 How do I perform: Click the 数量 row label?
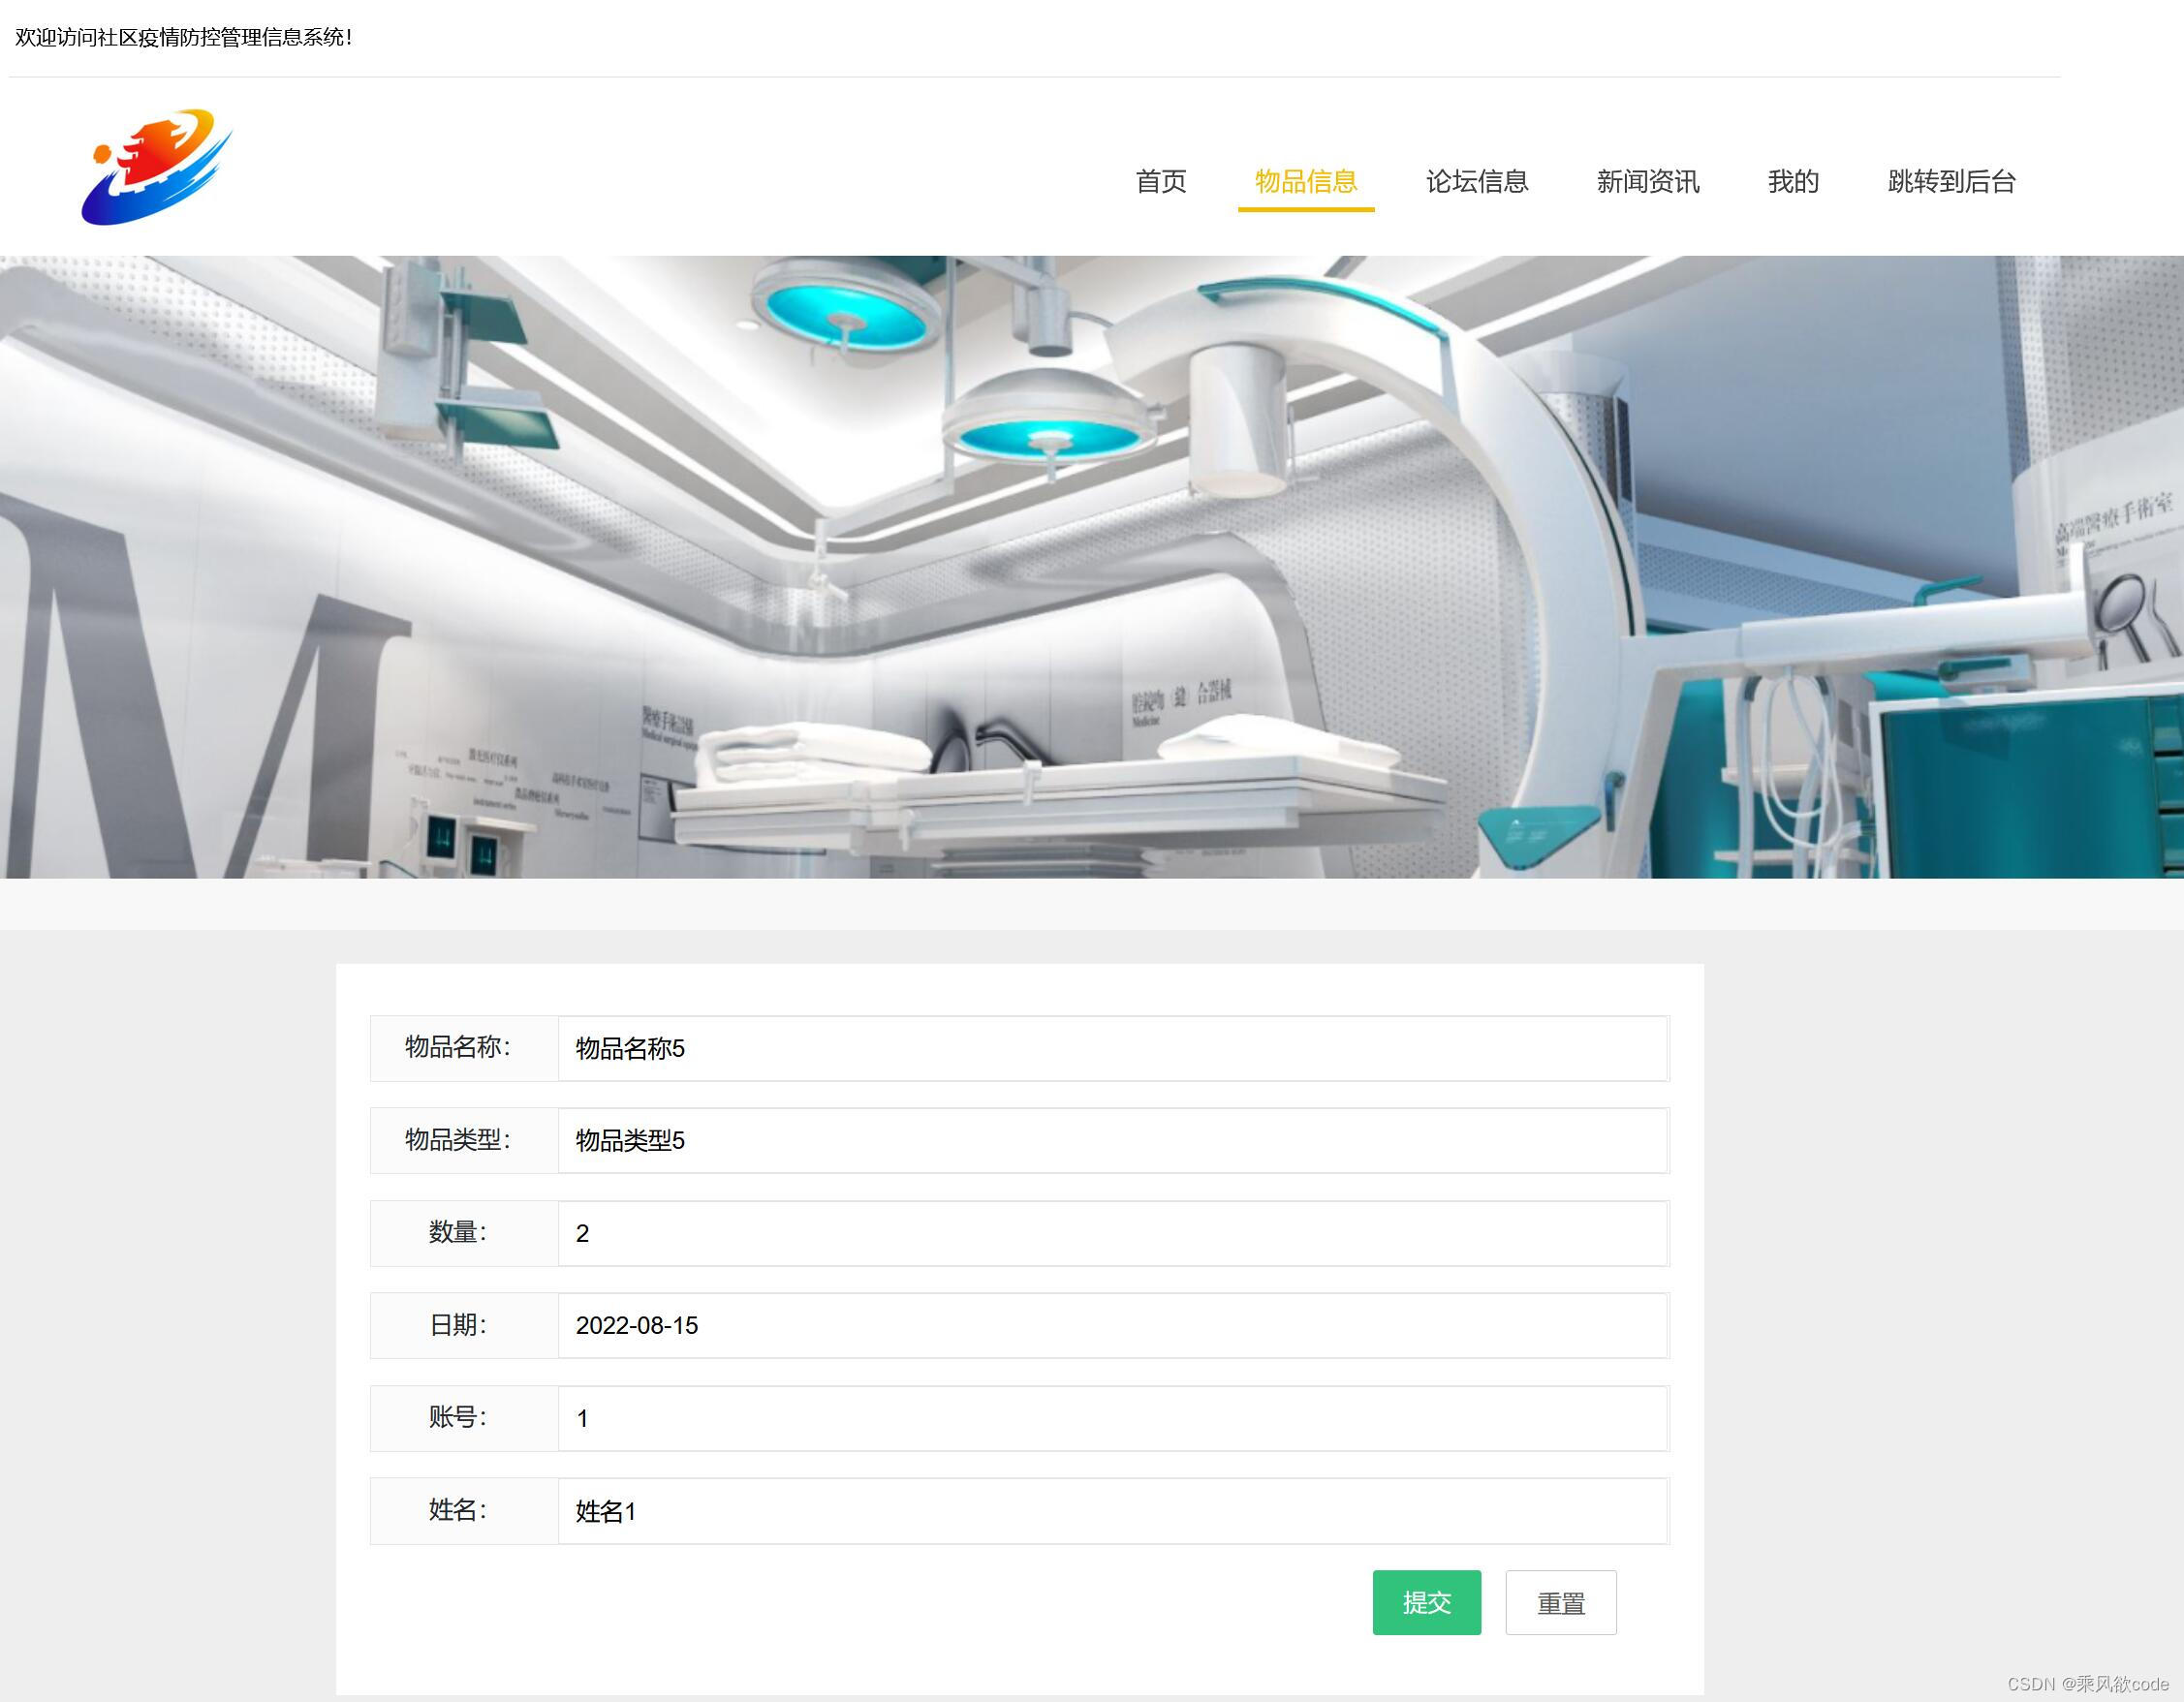[456, 1233]
